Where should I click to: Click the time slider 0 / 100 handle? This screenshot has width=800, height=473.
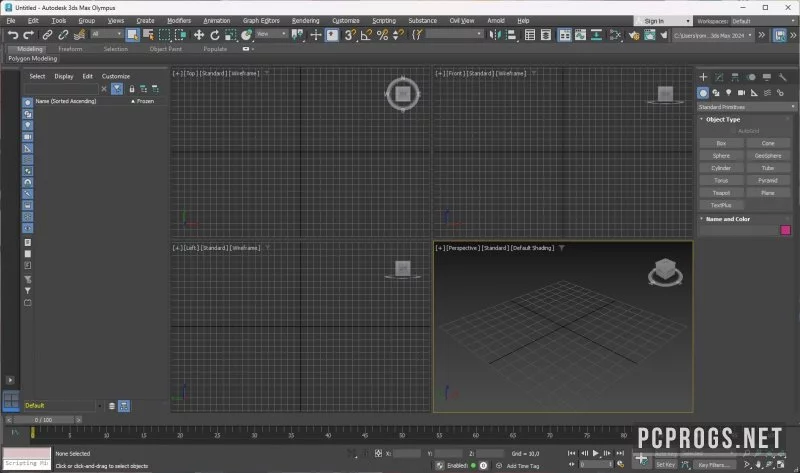[x=43, y=419]
